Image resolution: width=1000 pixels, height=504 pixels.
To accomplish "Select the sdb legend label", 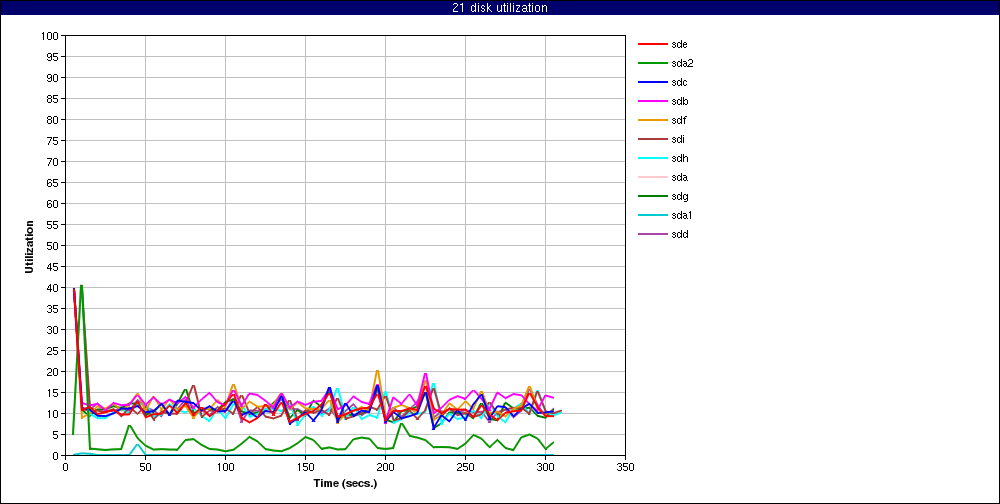I will [679, 101].
